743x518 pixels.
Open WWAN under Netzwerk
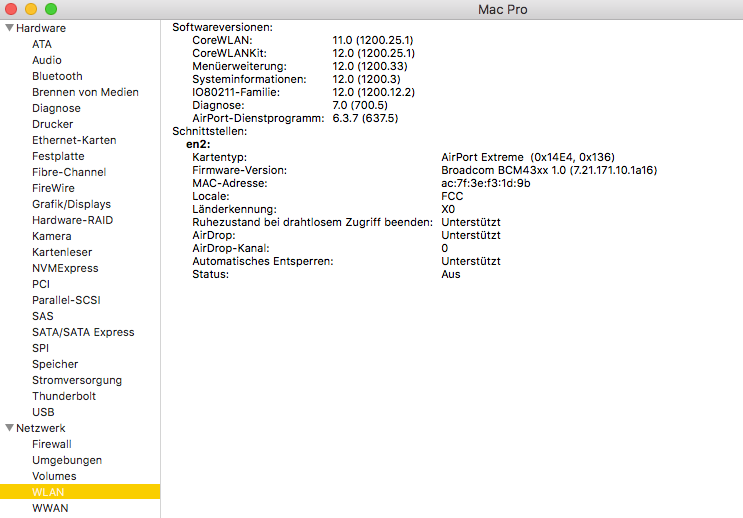[x=50, y=508]
